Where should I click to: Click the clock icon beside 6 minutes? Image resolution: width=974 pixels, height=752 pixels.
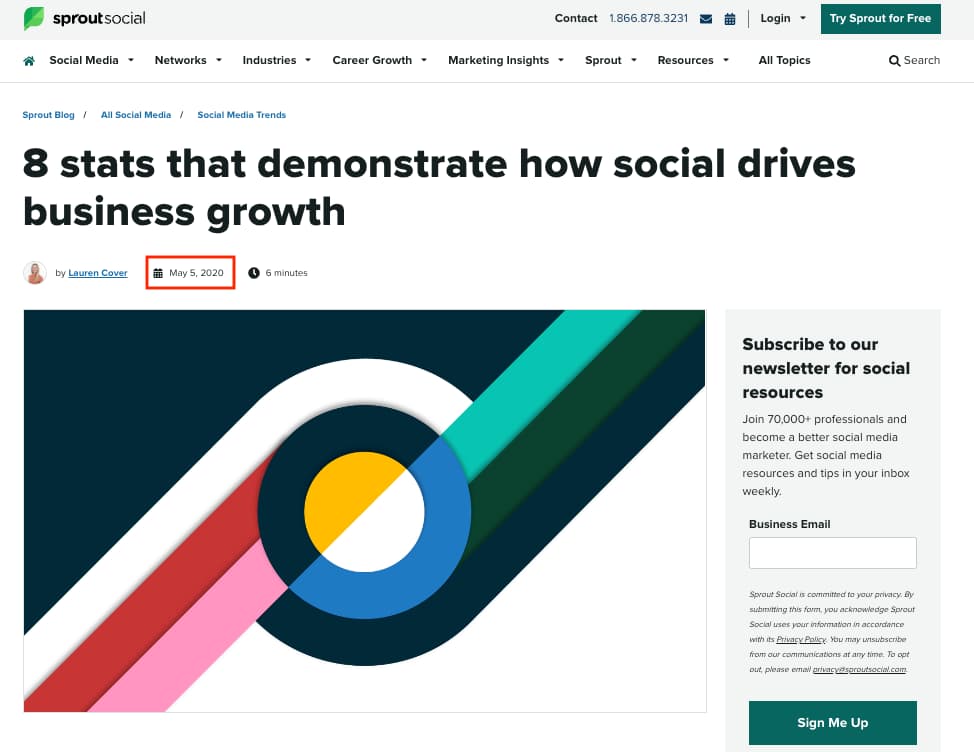[x=254, y=273]
